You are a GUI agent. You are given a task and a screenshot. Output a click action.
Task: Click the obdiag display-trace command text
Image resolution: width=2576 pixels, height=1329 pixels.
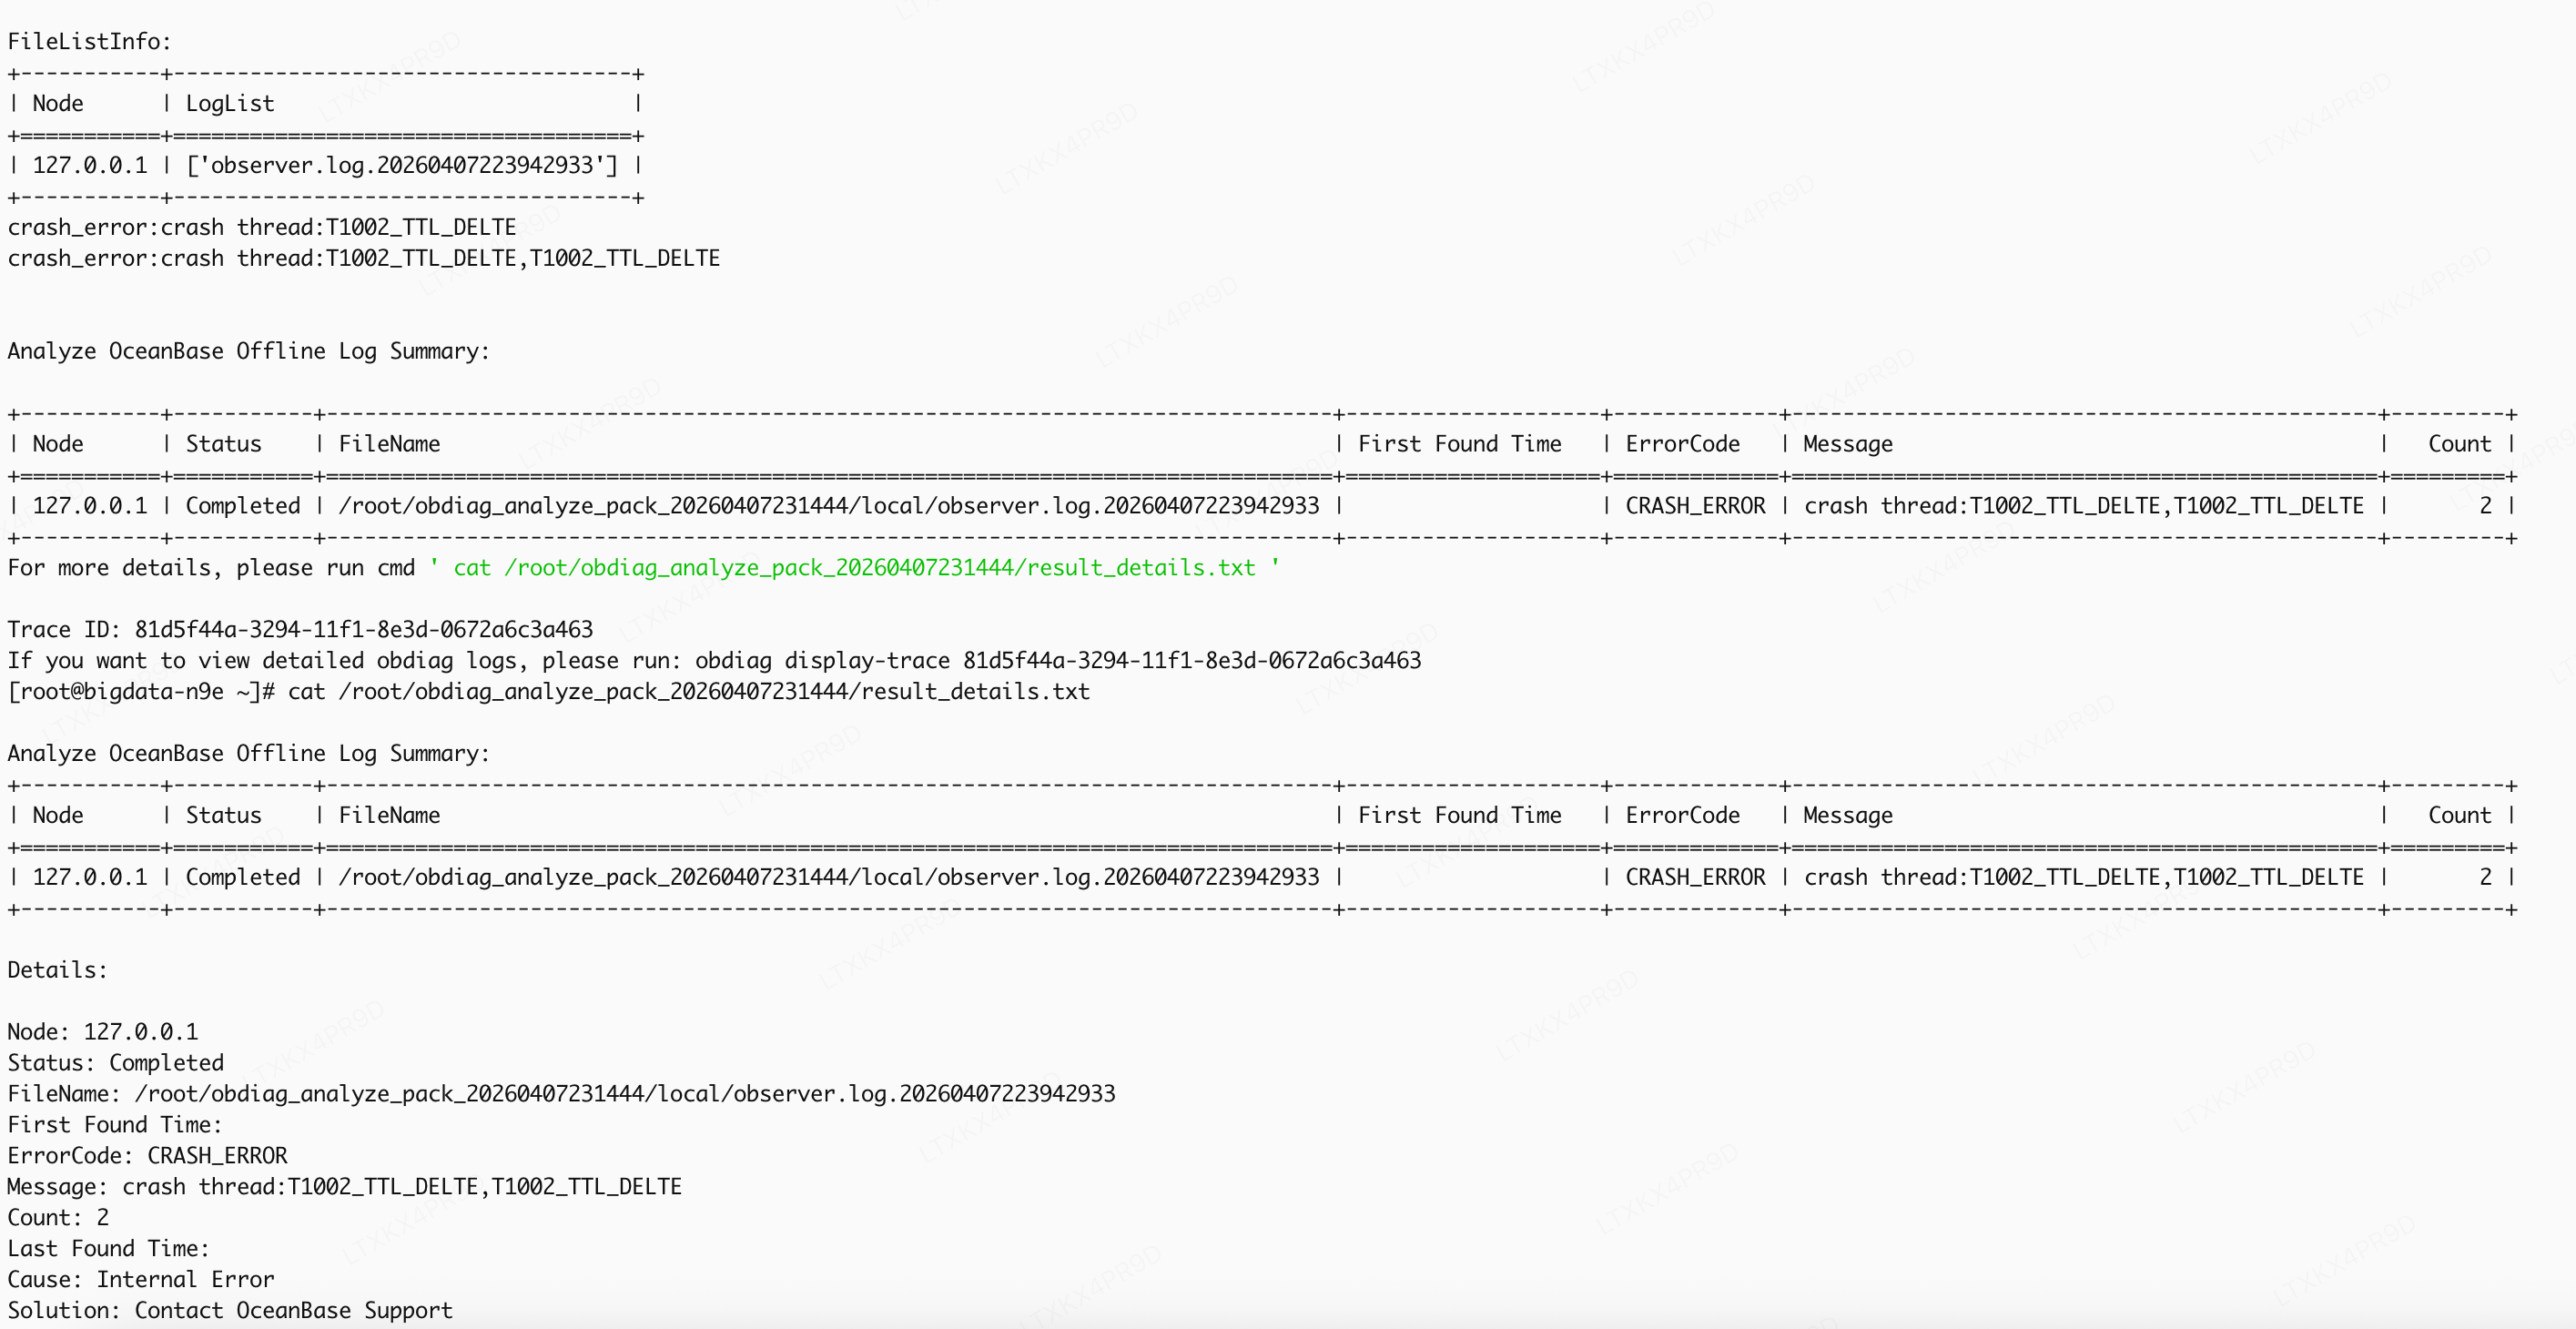1057,661
